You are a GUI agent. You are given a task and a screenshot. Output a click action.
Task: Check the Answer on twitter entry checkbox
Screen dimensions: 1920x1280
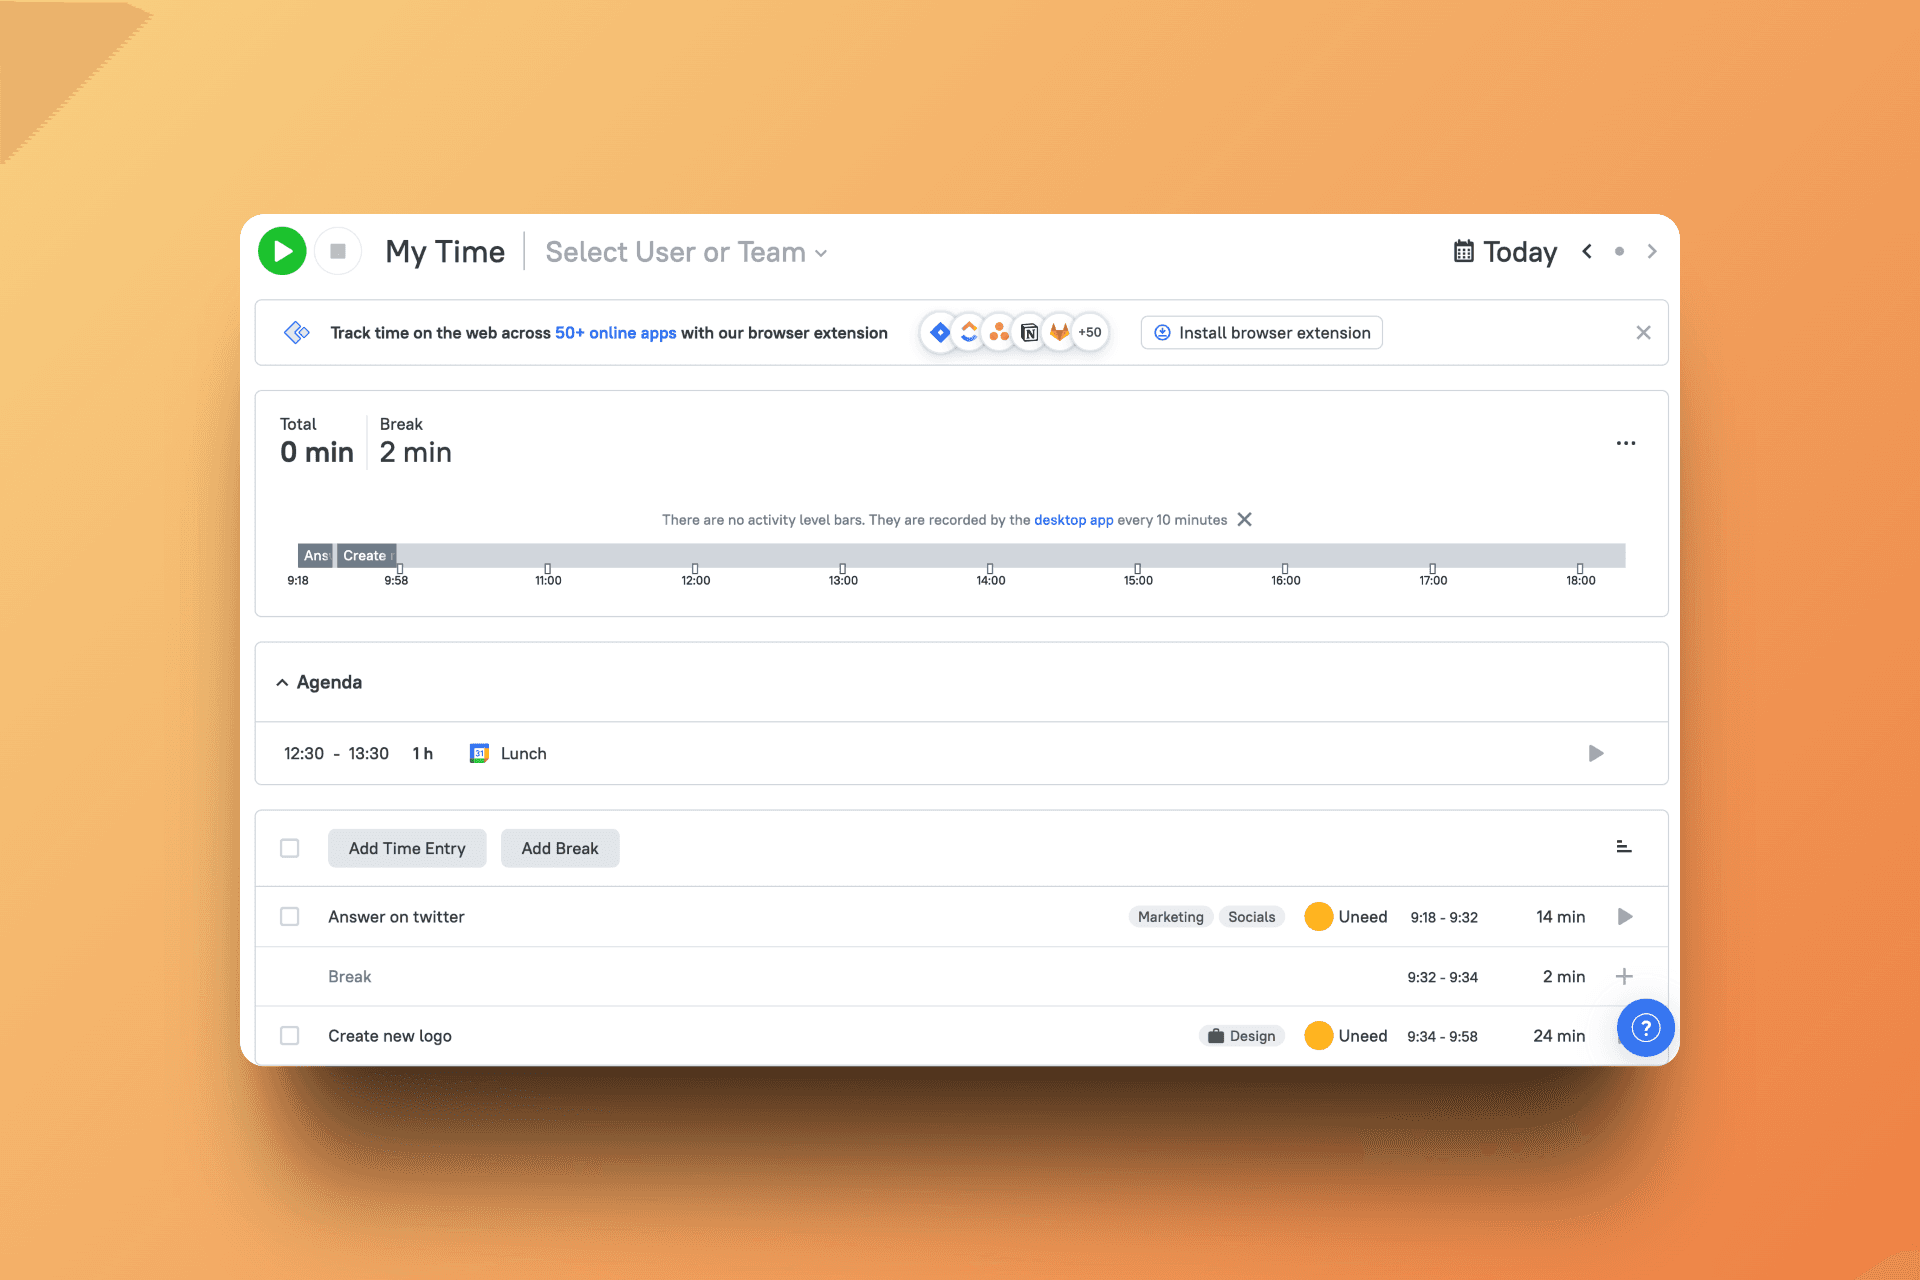coord(290,916)
